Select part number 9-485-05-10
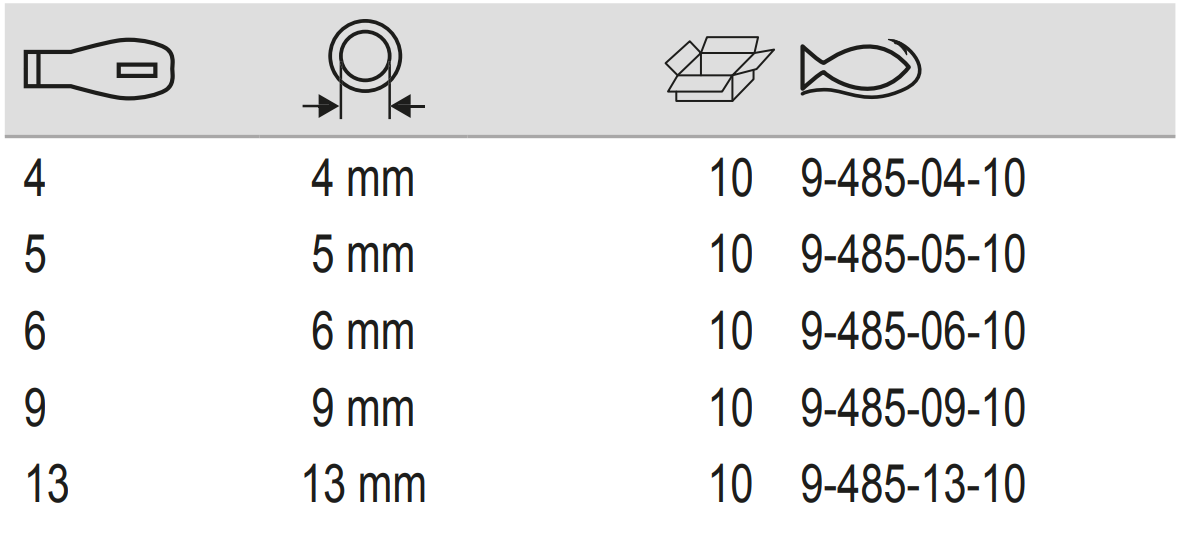Image resolution: width=1182 pixels, height=536 pixels. click(x=913, y=257)
